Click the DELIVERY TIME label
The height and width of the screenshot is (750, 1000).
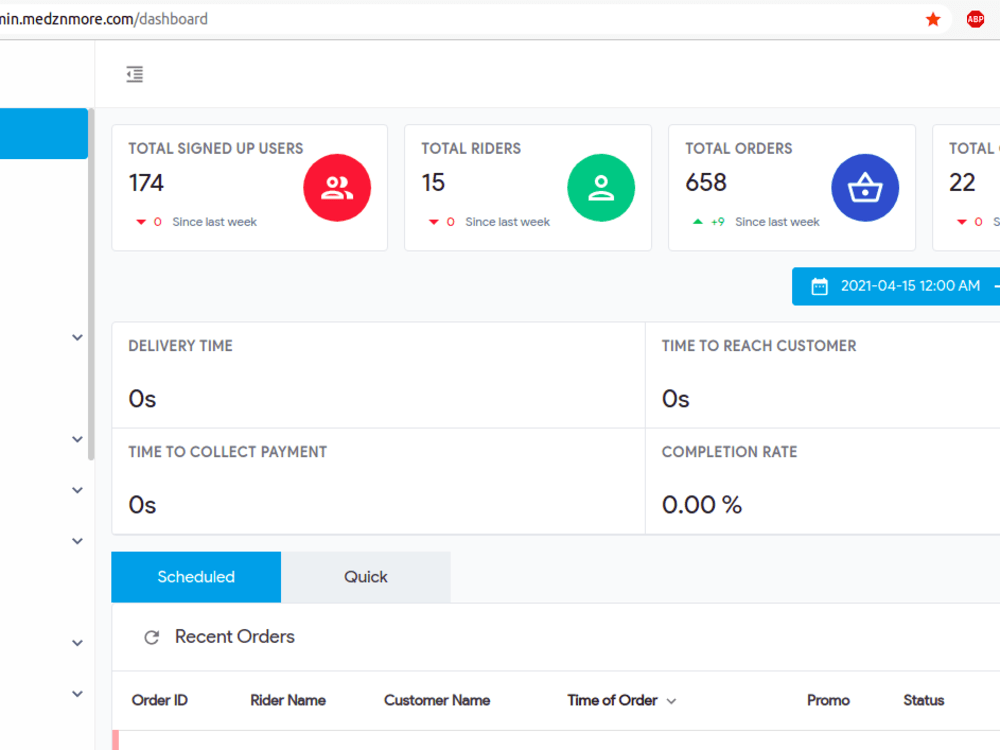coord(180,346)
